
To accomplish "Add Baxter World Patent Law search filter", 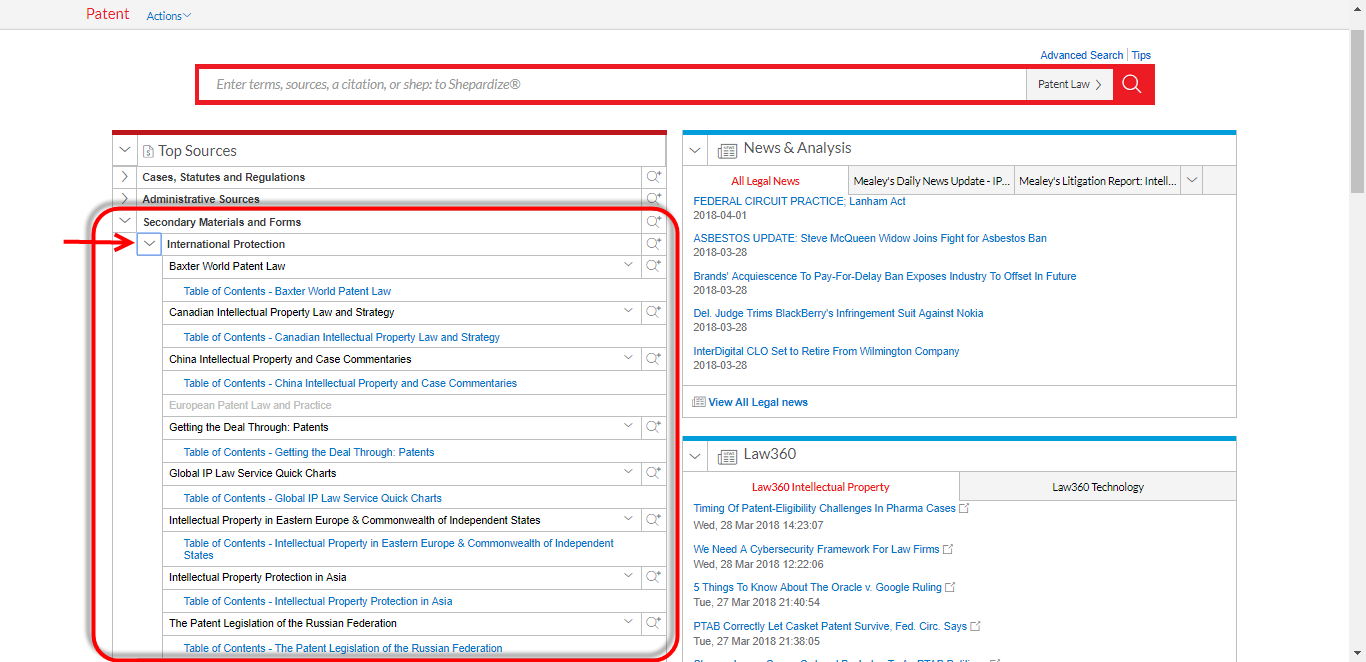I will (654, 266).
